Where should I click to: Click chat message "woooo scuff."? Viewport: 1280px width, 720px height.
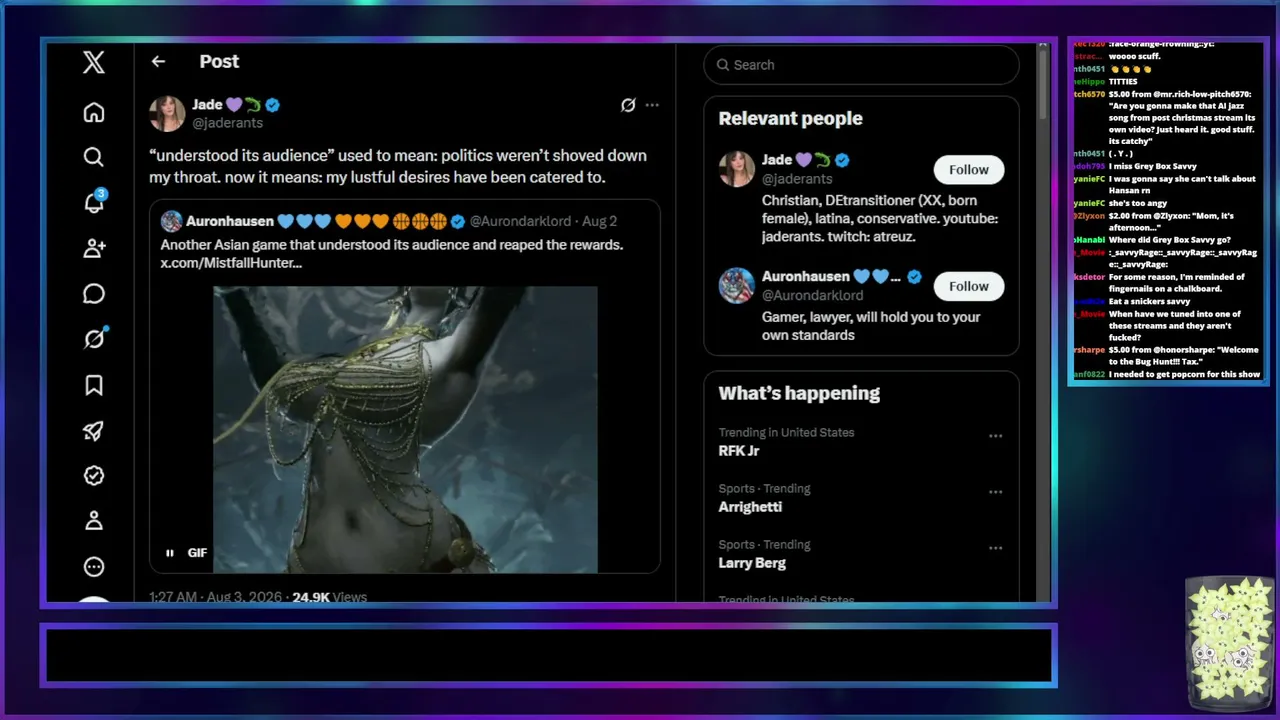click(x=1134, y=56)
